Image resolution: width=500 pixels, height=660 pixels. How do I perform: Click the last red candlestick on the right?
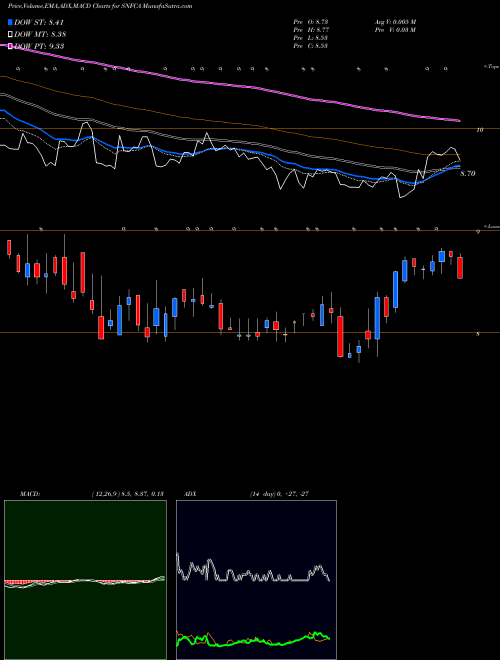460,268
